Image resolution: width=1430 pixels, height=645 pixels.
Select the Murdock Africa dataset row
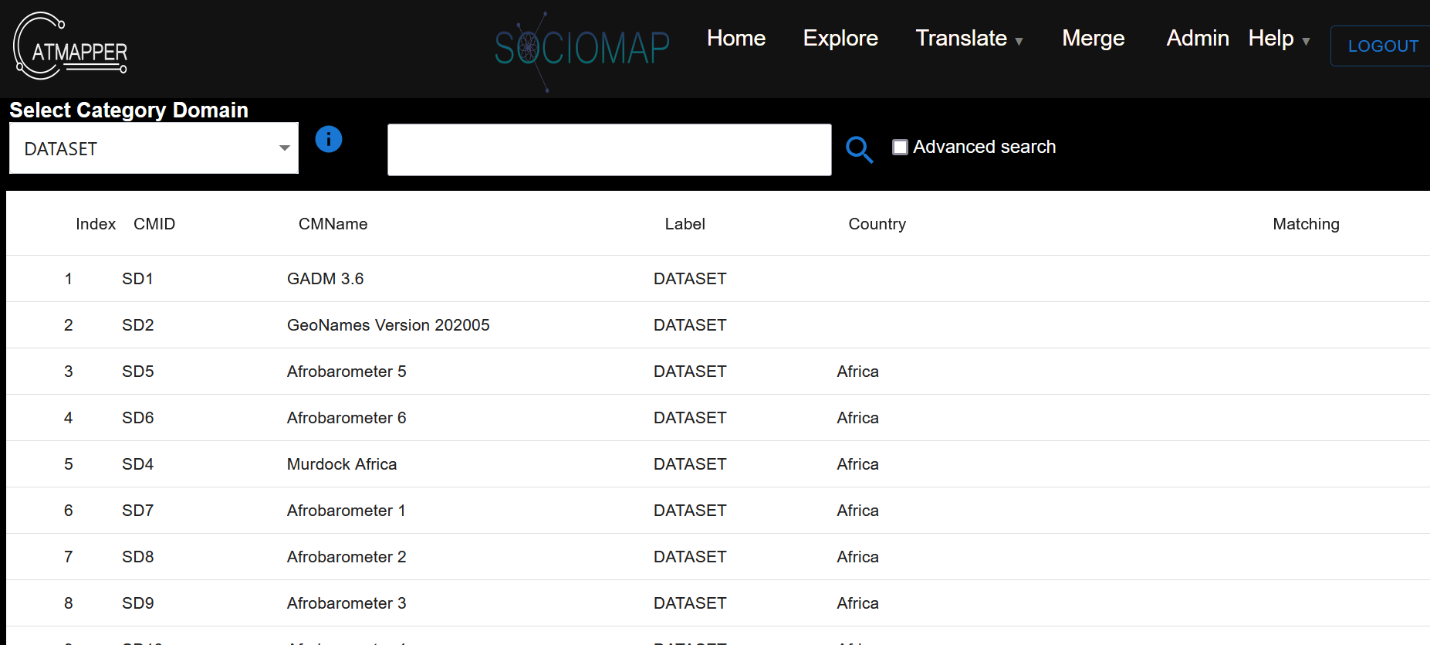tap(342, 464)
